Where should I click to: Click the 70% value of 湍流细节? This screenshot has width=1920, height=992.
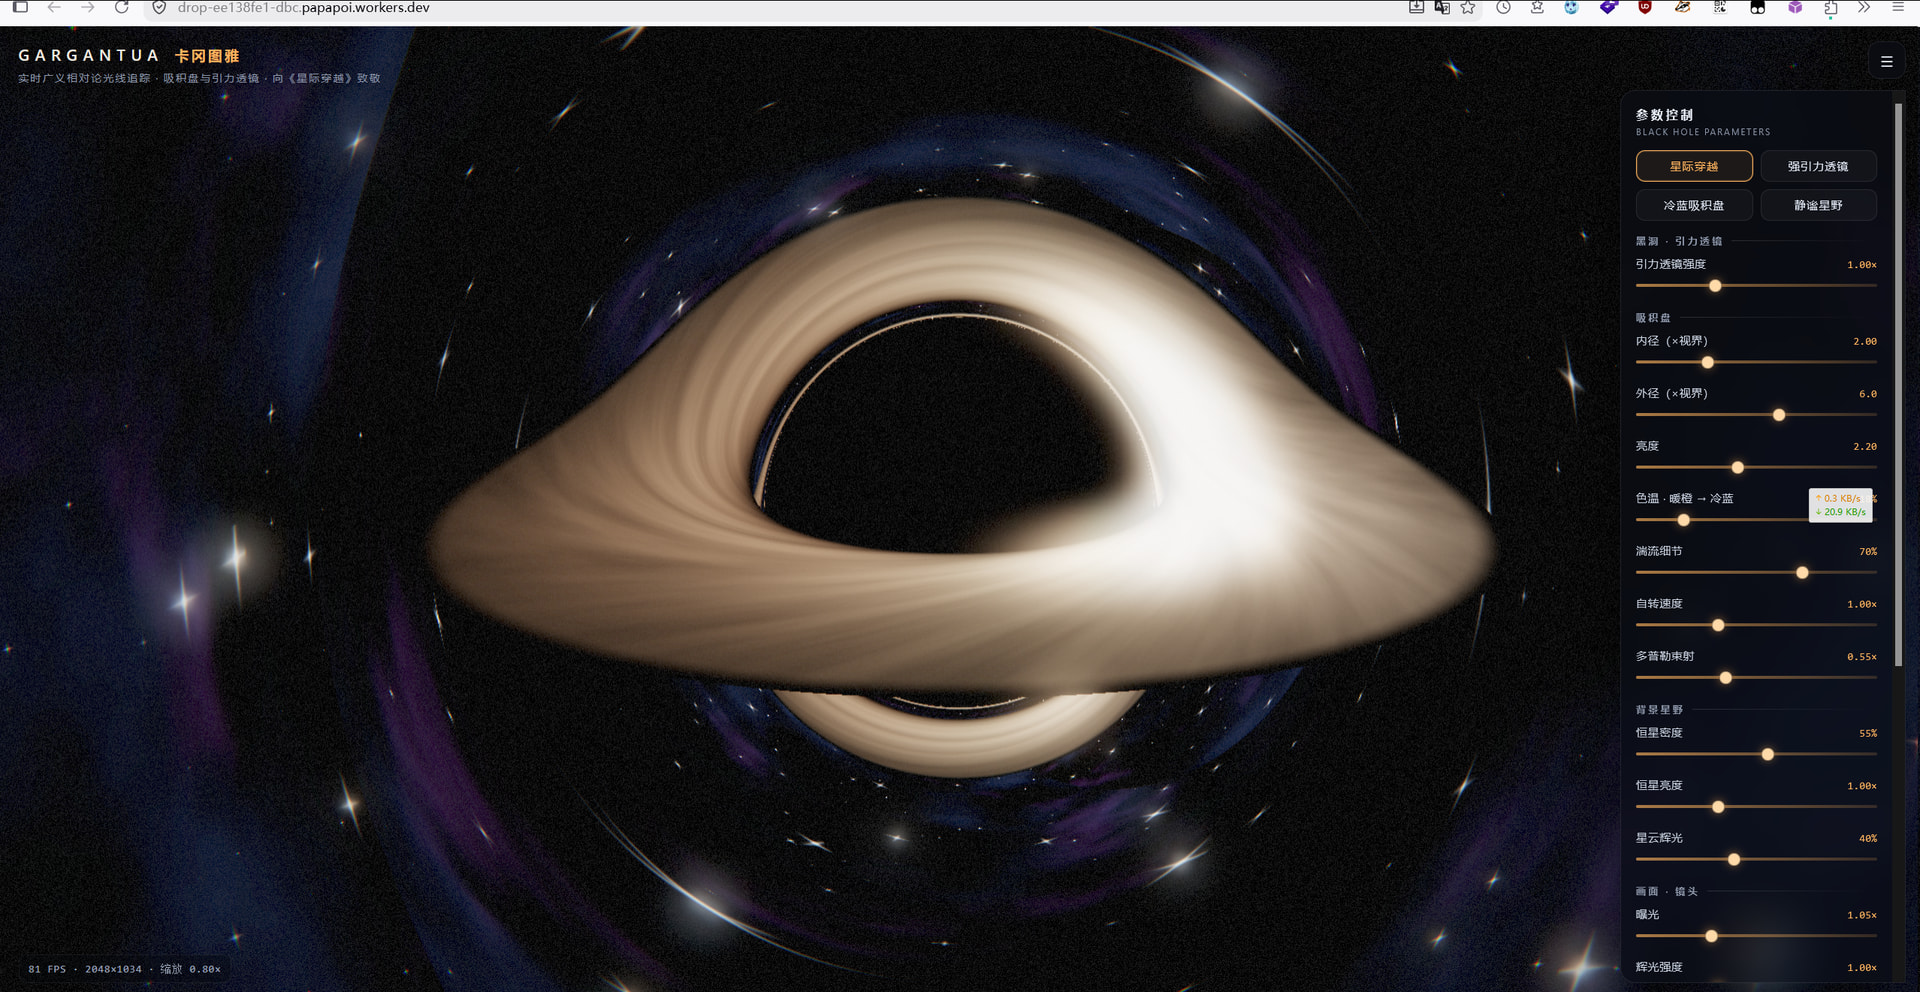1868,552
